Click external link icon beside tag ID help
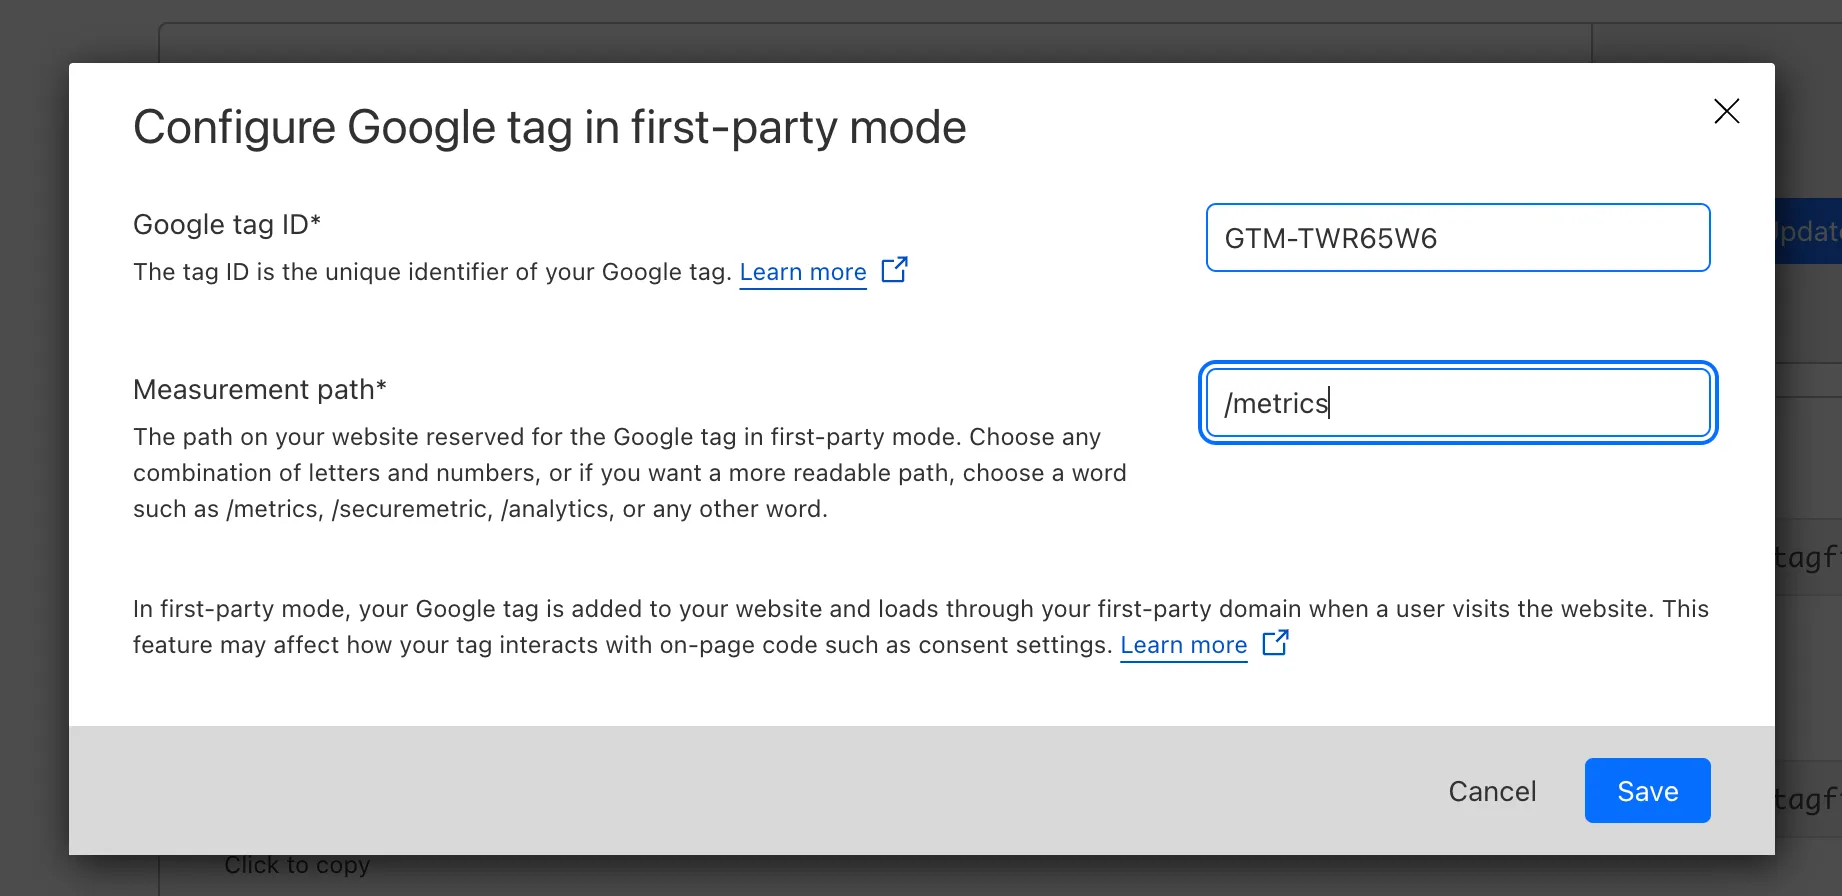The width and height of the screenshot is (1842, 896). [x=894, y=270]
